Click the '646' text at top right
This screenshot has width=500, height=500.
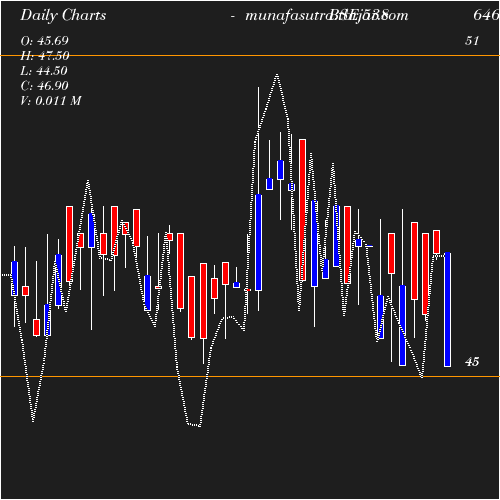pyautogui.click(x=486, y=15)
